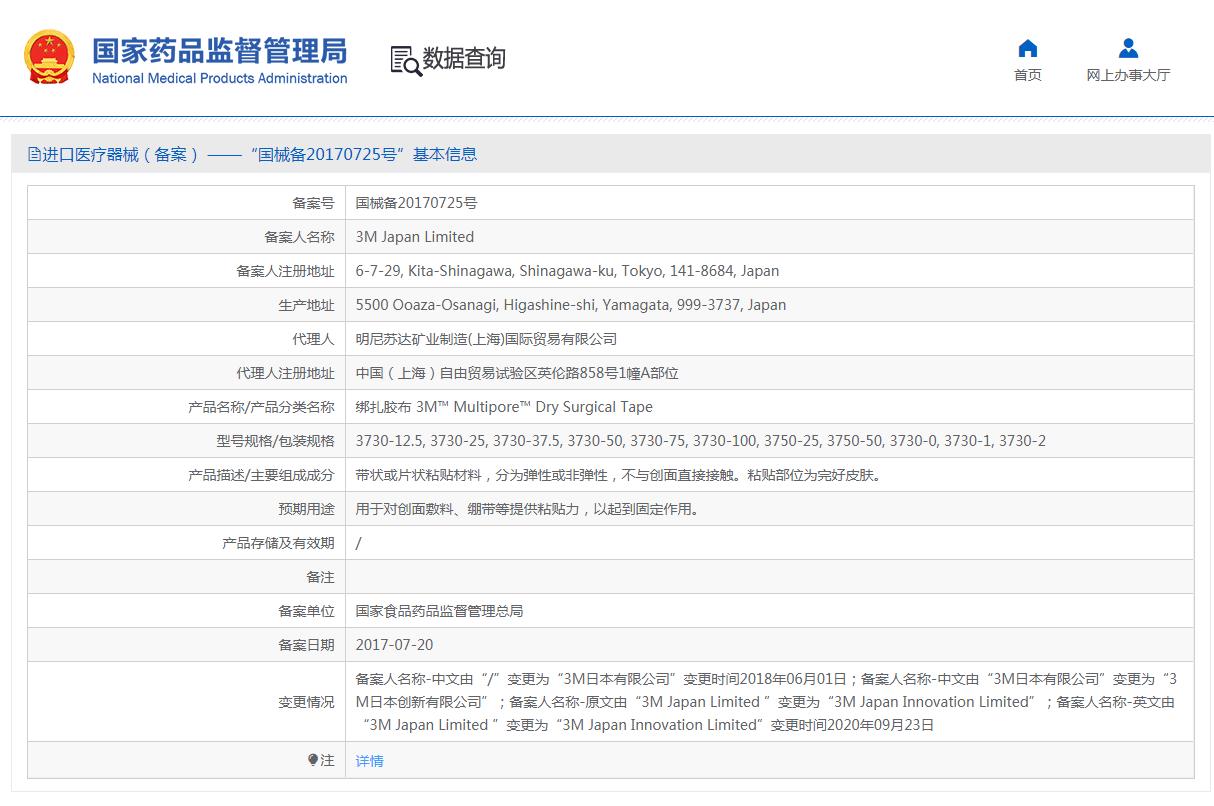The width and height of the screenshot is (1214, 806).
Task: Select the 产品存储及有效期 label
Action: pos(278,543)
